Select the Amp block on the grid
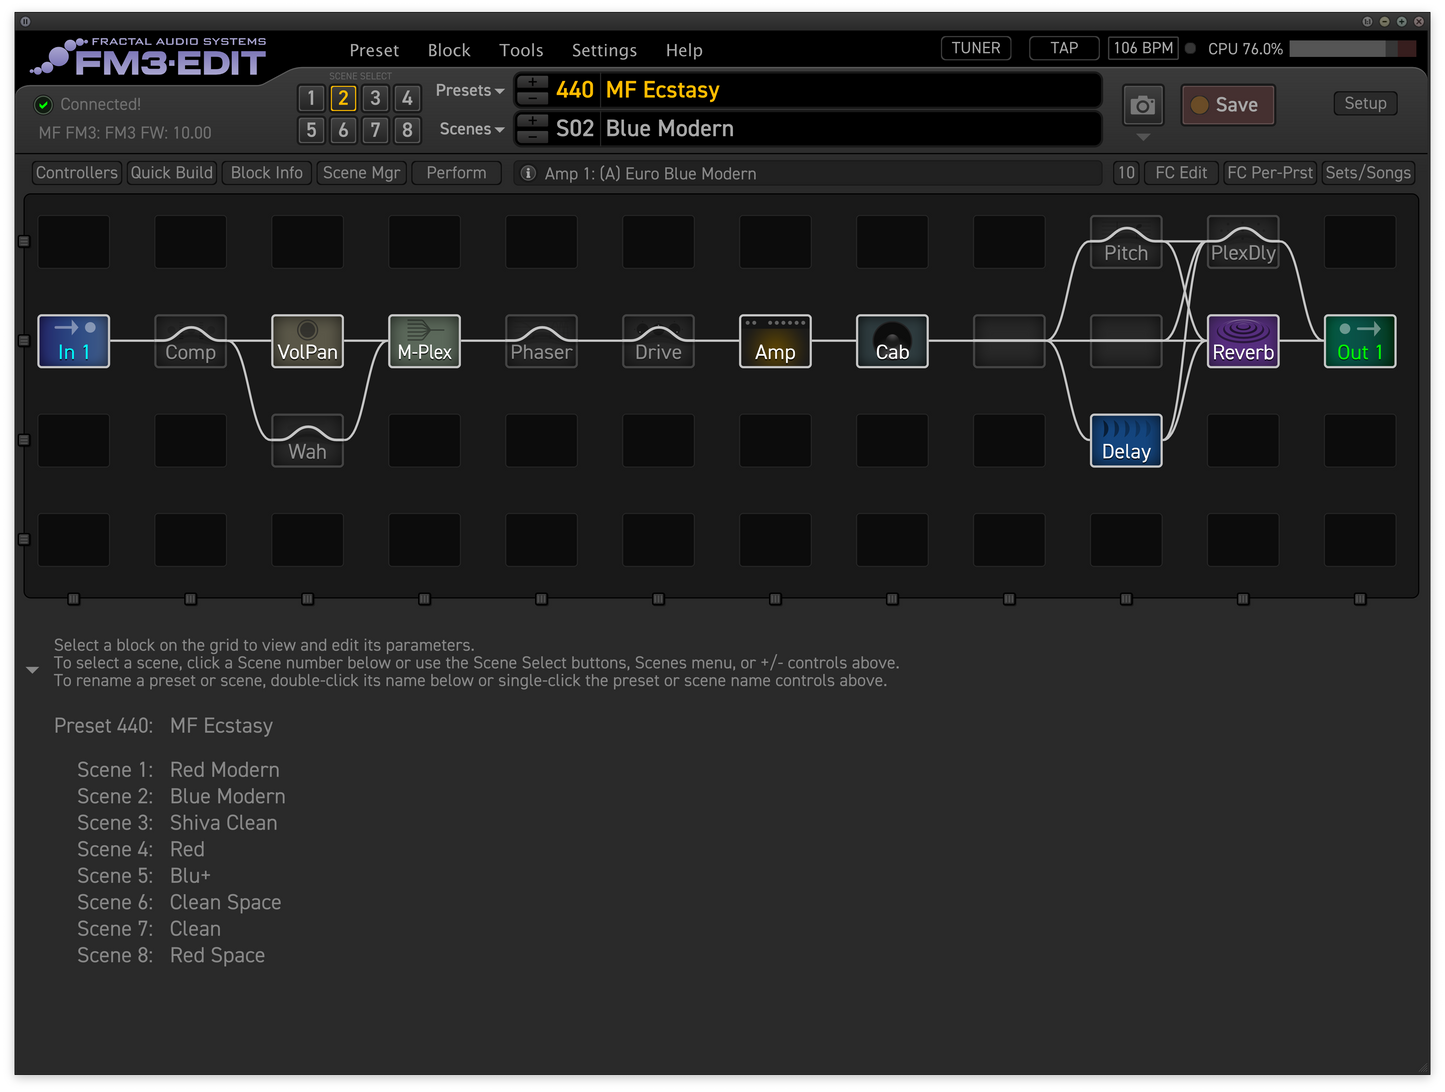This screenshot has height=1092, width=1445. [x=775, y=341]
